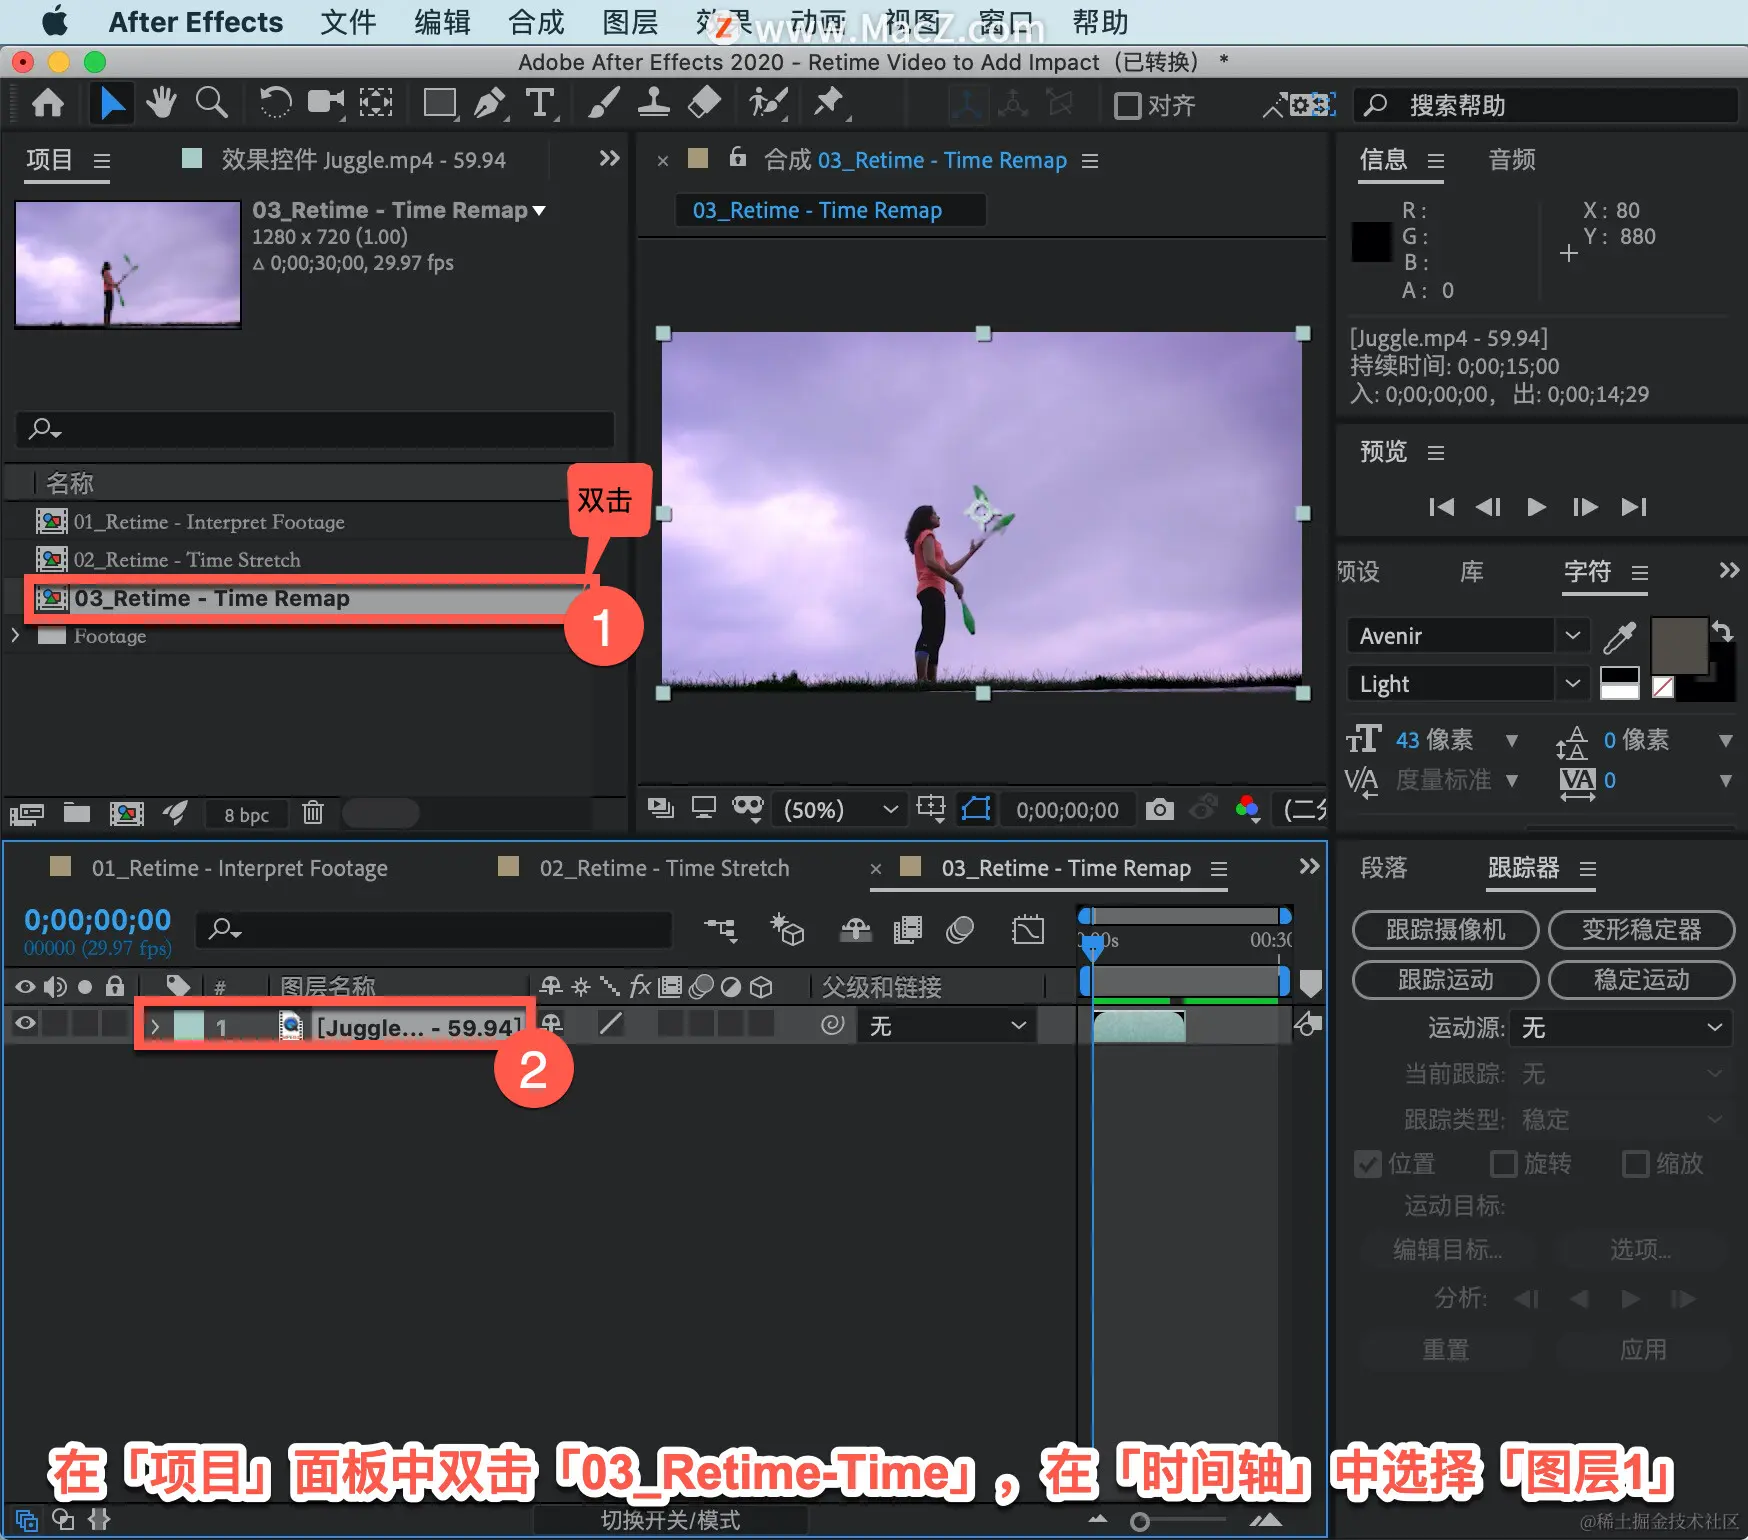The height and width of the screenshot is (1540, 1748).
Task: Select the Brush tool
Action: tap(603, 103)
